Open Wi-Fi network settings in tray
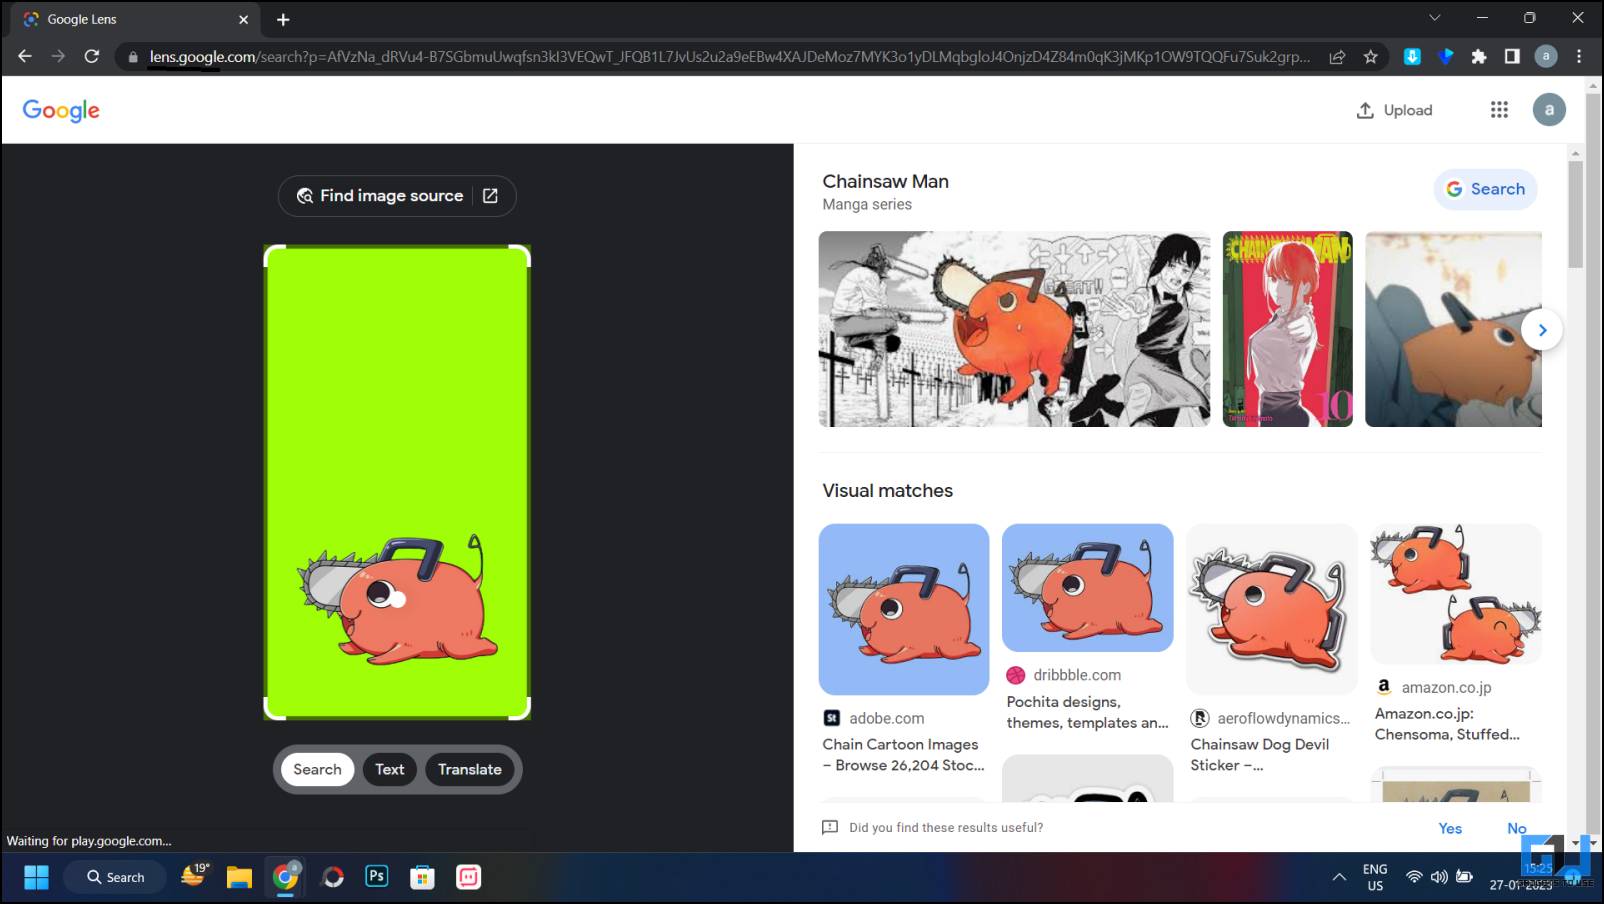Viewport: 1604px width, 904px height. 1414,877
